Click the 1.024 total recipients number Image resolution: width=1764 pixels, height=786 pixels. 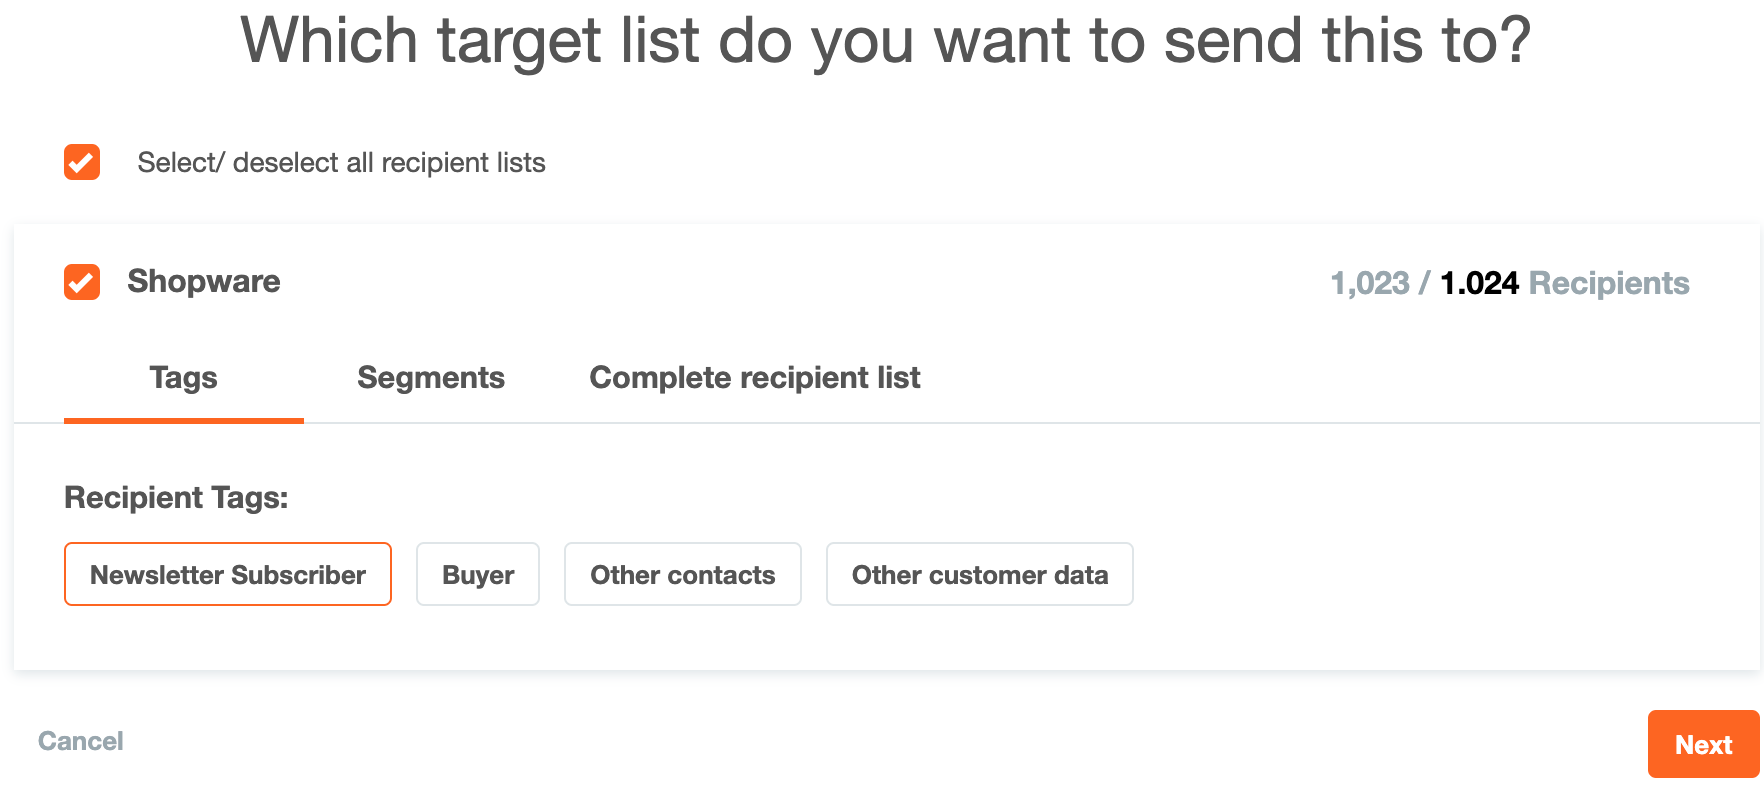pos(1478,283)
